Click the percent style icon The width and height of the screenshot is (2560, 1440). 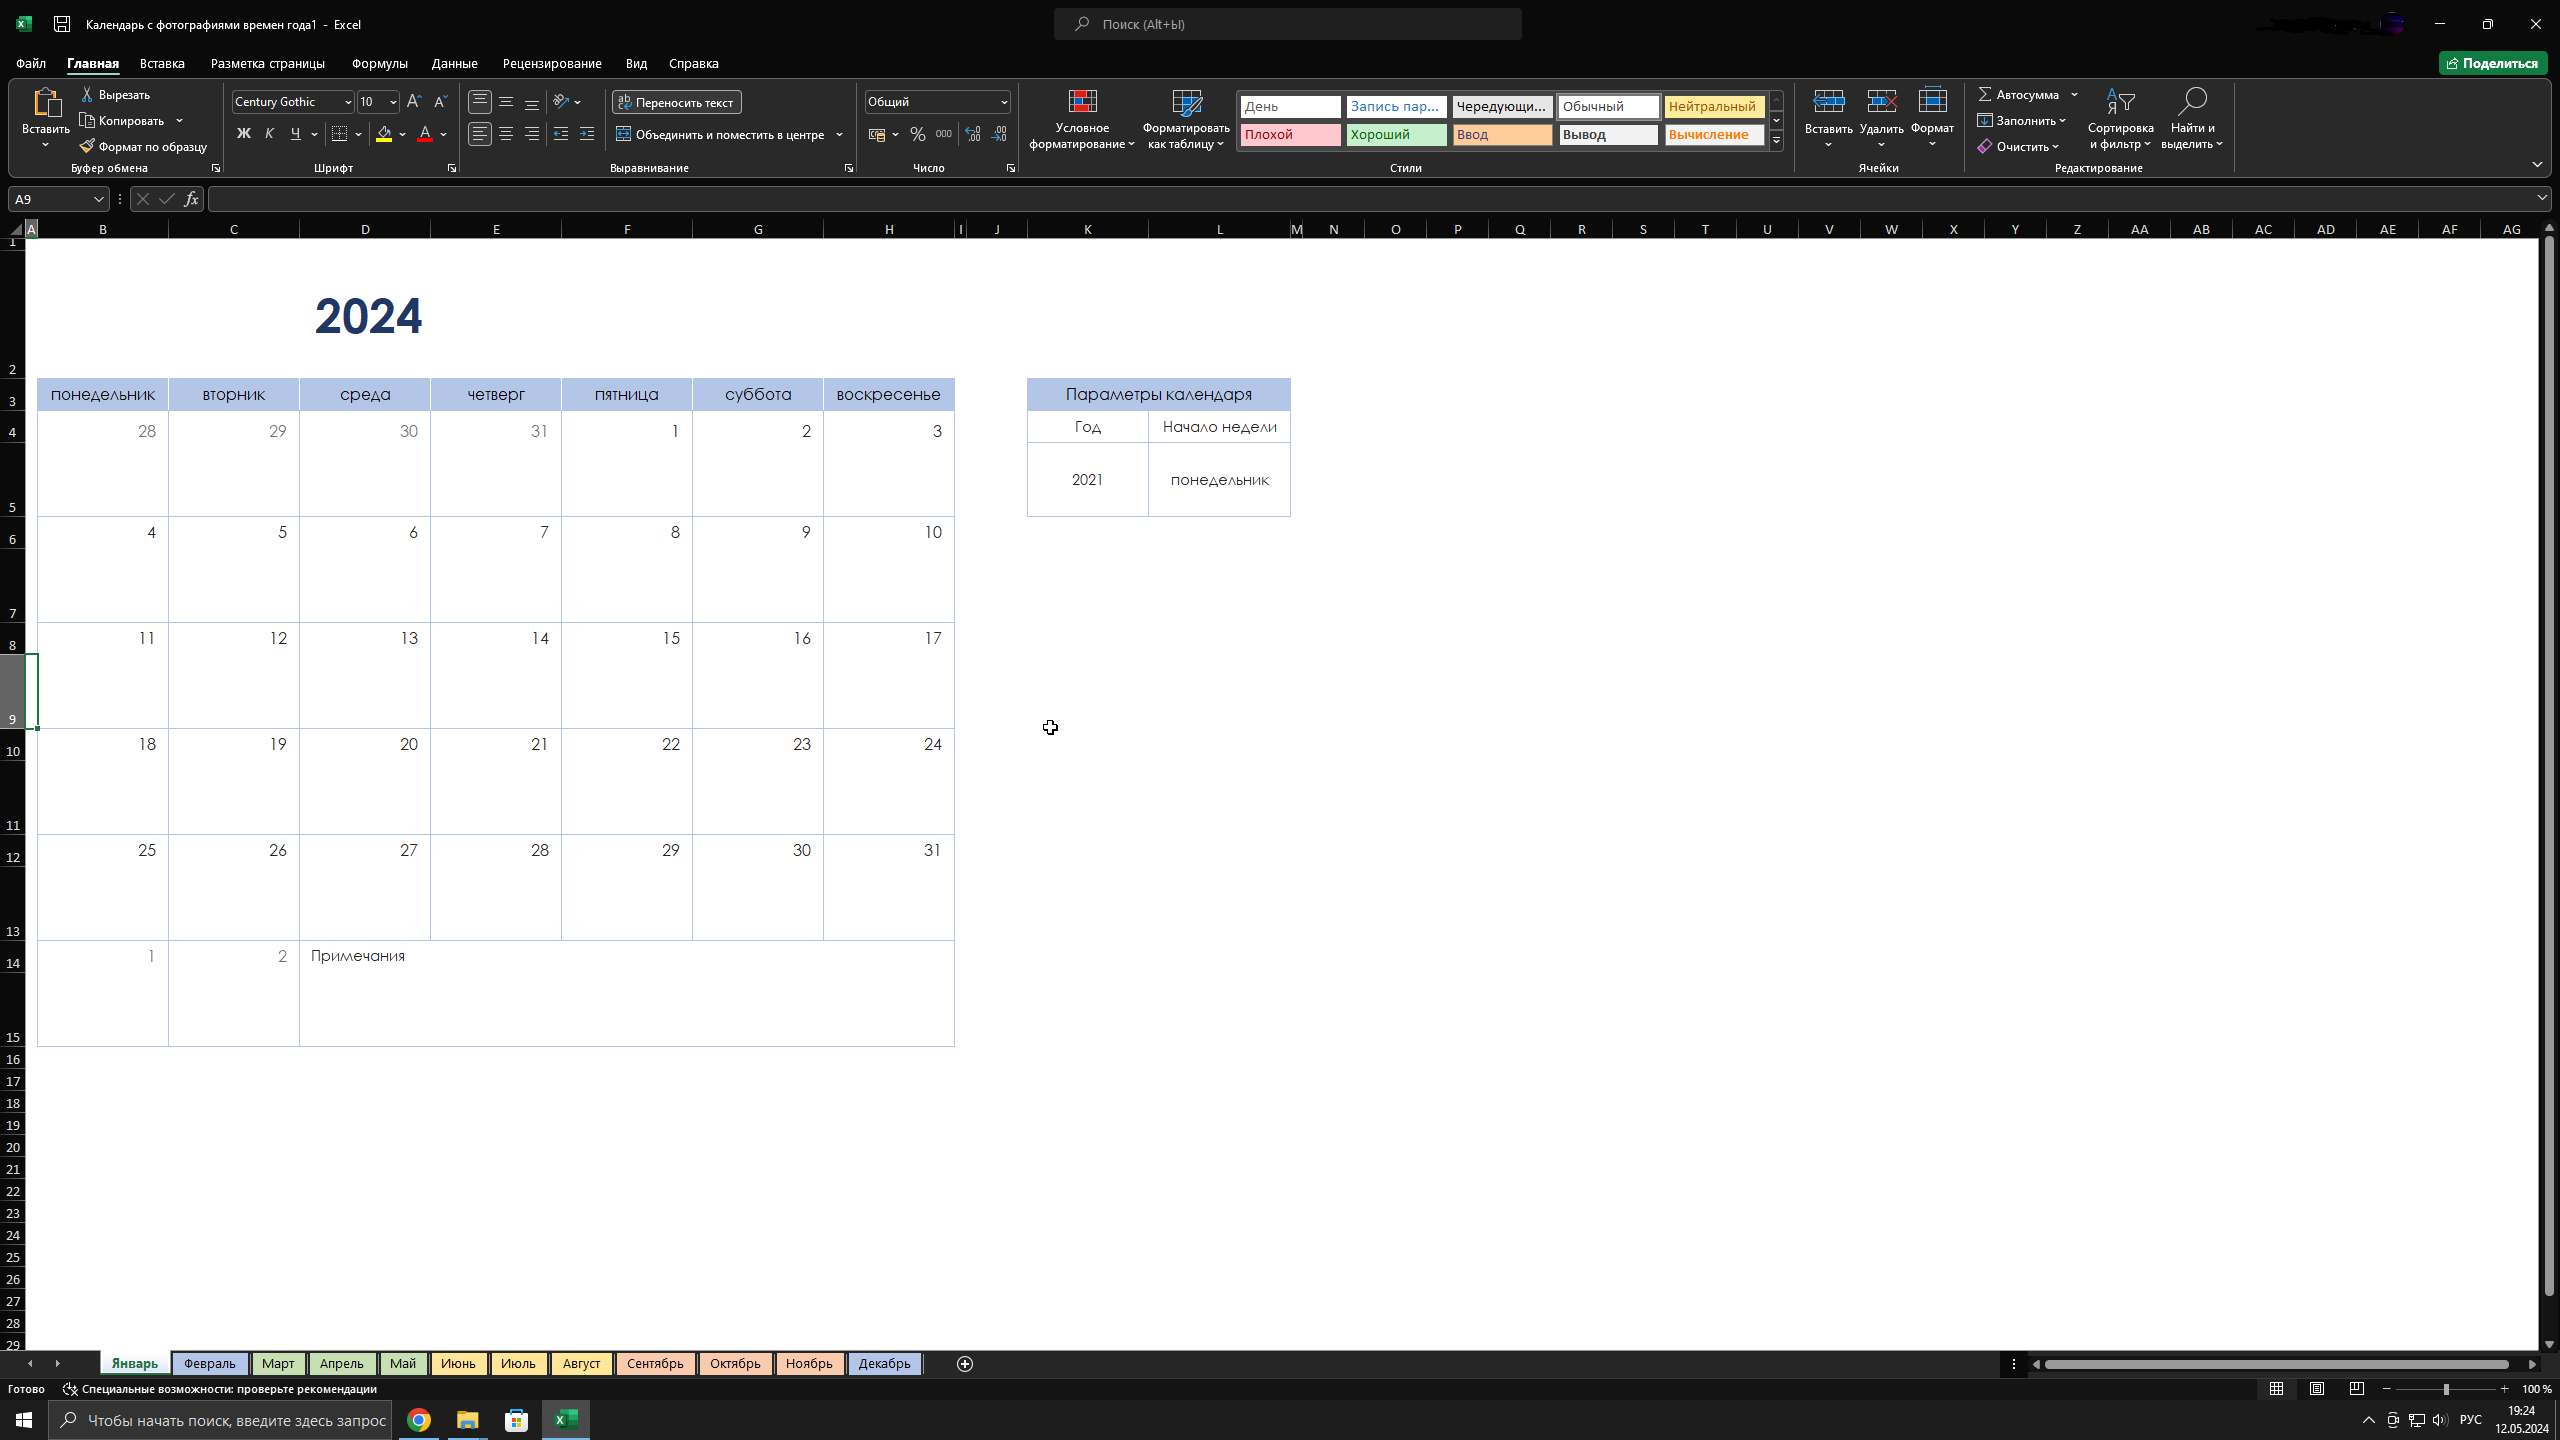[917, 134]
